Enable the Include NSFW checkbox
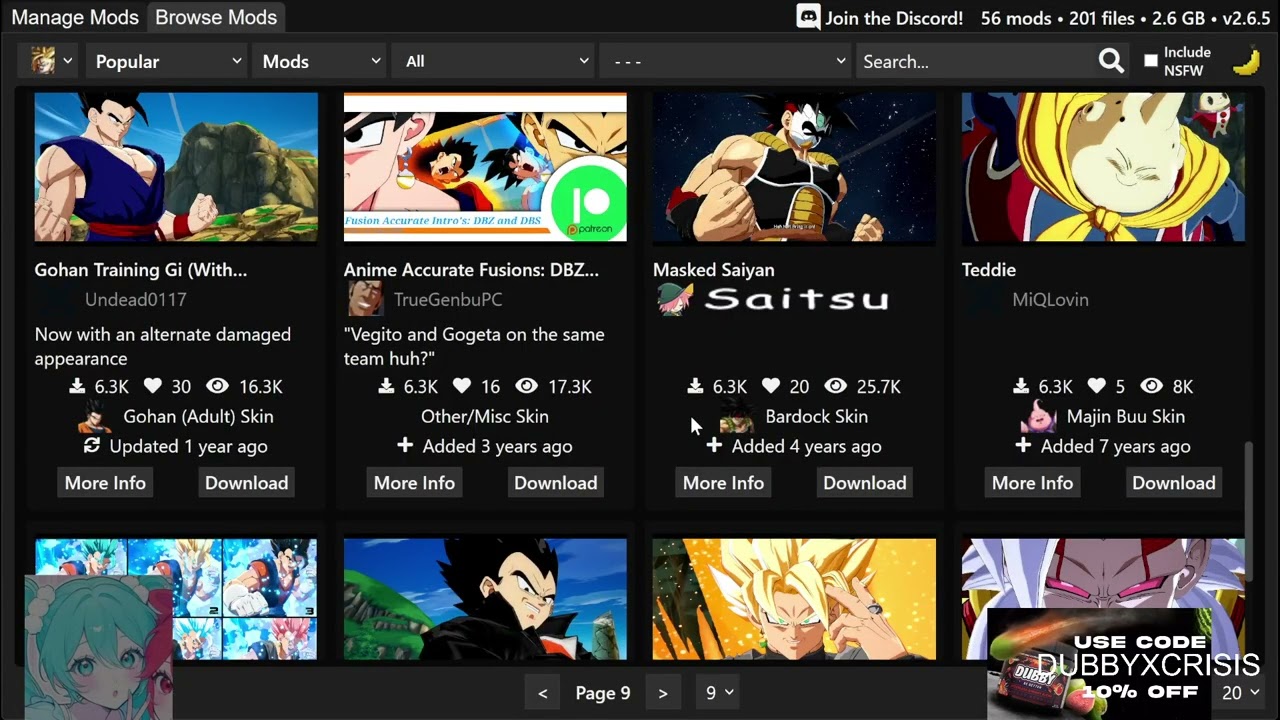Viewport: 1280px width, 720px height. click(1151, 61)
